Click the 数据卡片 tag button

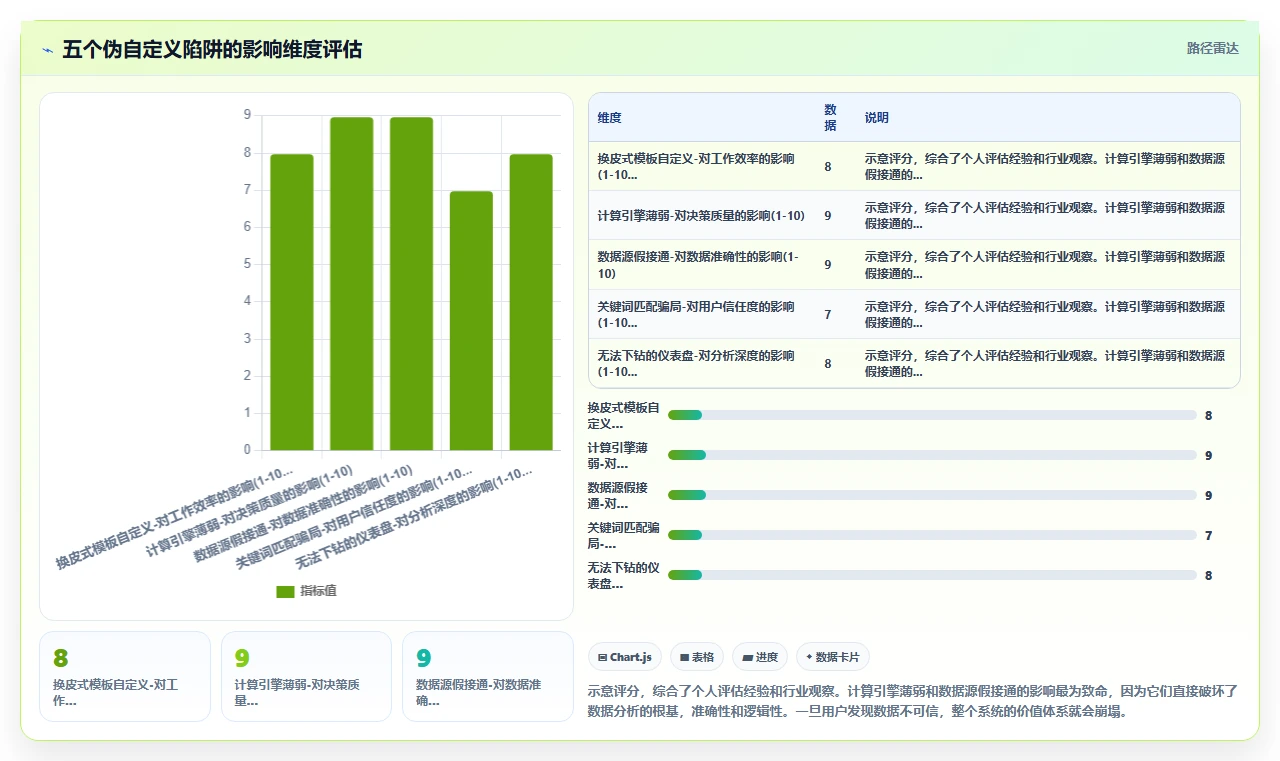pos(833,657)
